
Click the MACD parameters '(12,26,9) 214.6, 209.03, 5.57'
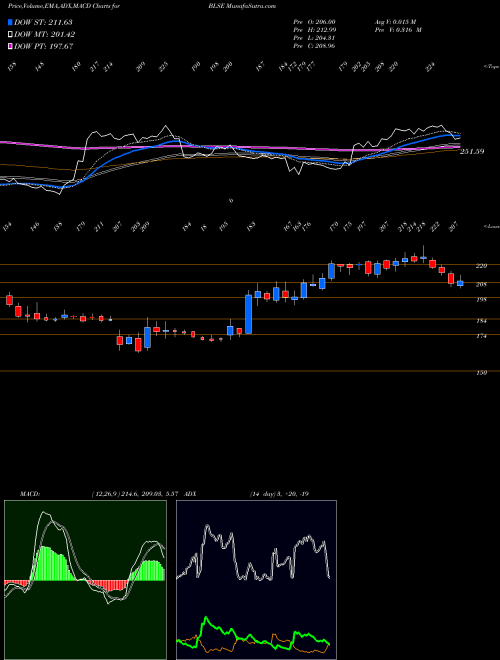pos(136,494)
